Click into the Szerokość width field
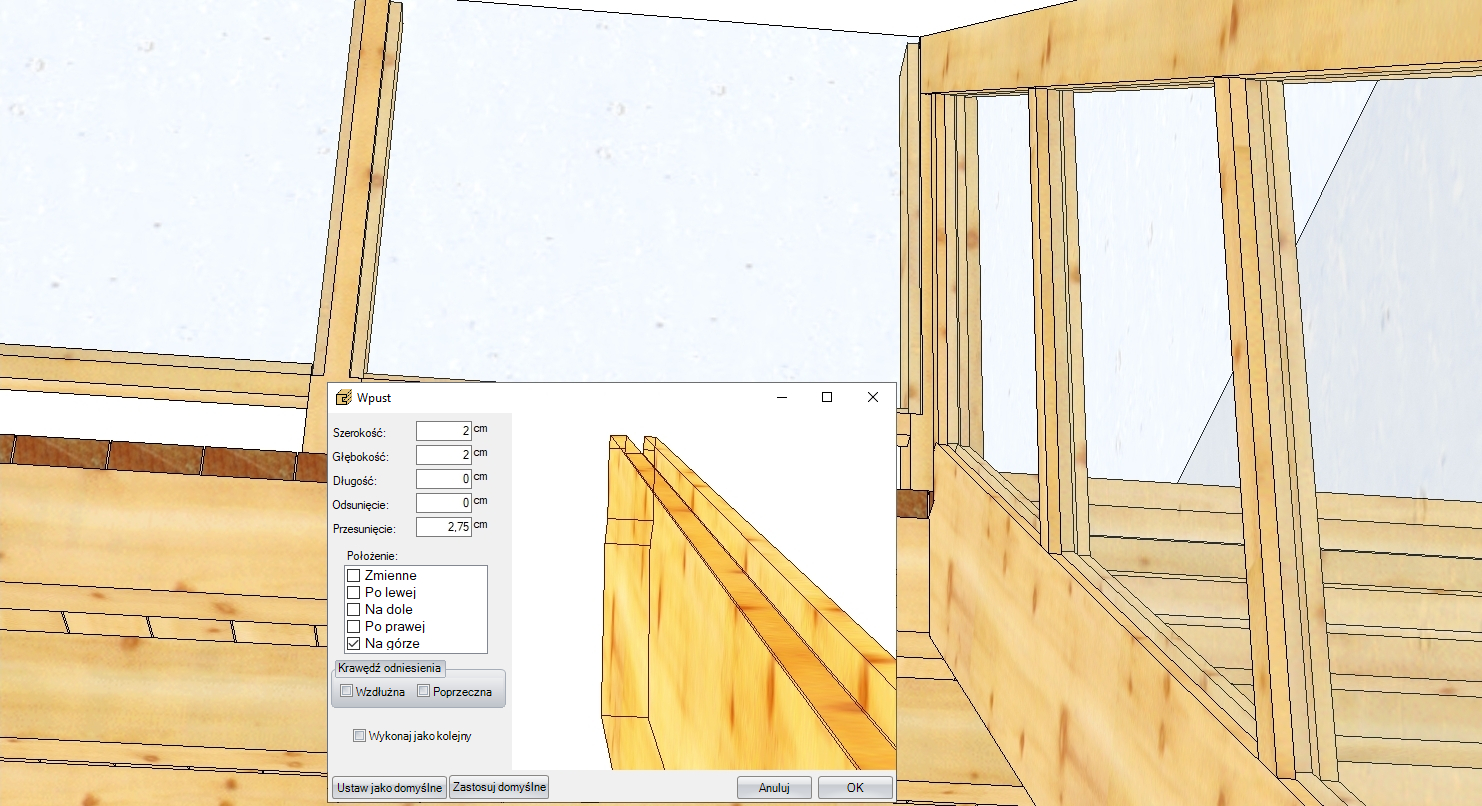This screenshot has height=806, width=1482. [x=443, y=431]
